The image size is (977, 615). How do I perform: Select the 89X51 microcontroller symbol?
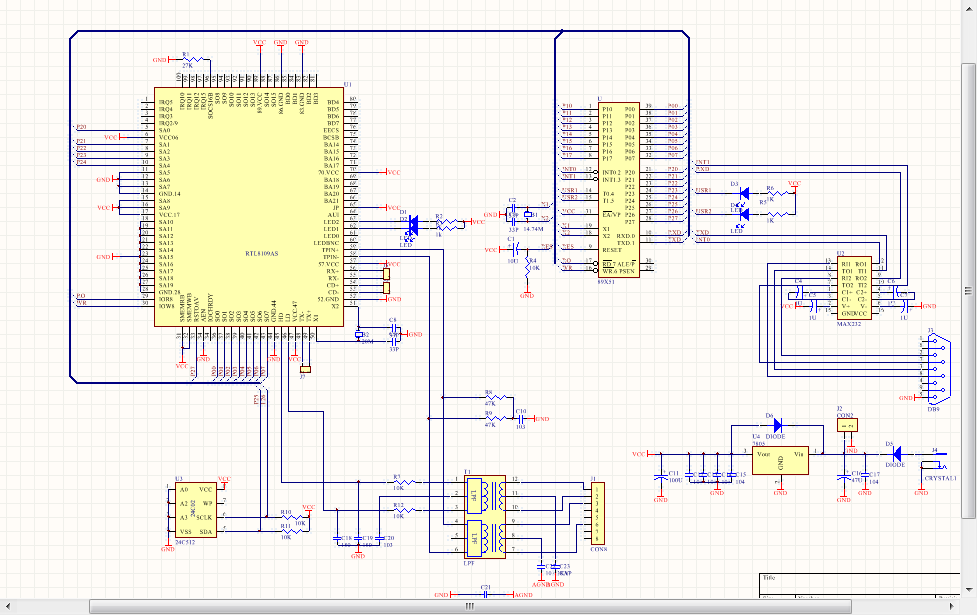[619, 190]
